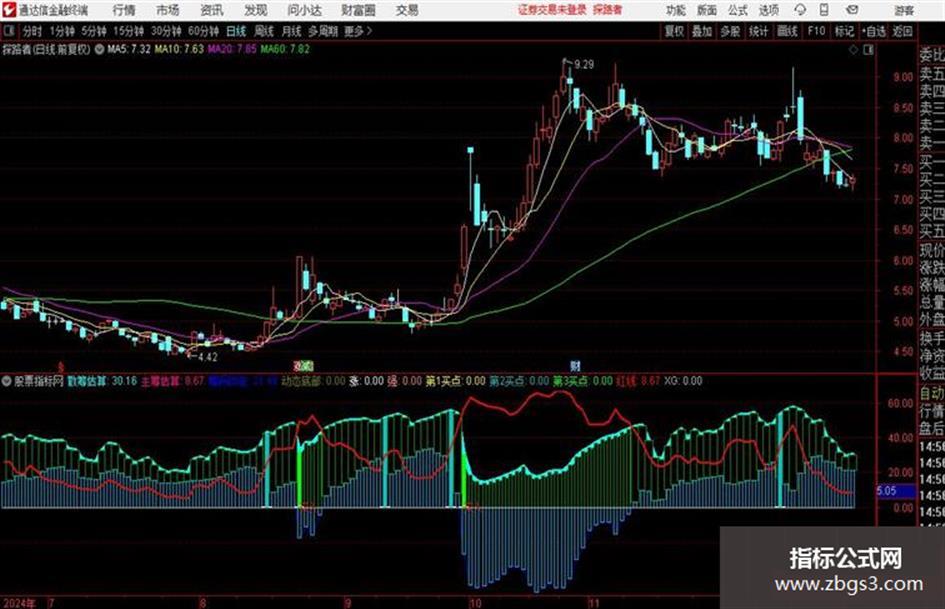
Task: Open the 行情 menu
Action: point(124,10)
